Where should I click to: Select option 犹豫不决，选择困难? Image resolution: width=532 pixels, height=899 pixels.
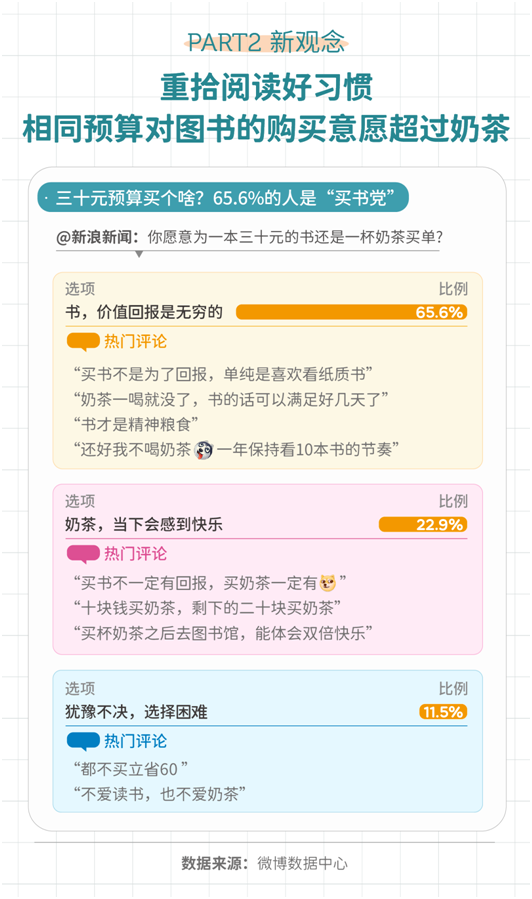[x=136, y=712]
